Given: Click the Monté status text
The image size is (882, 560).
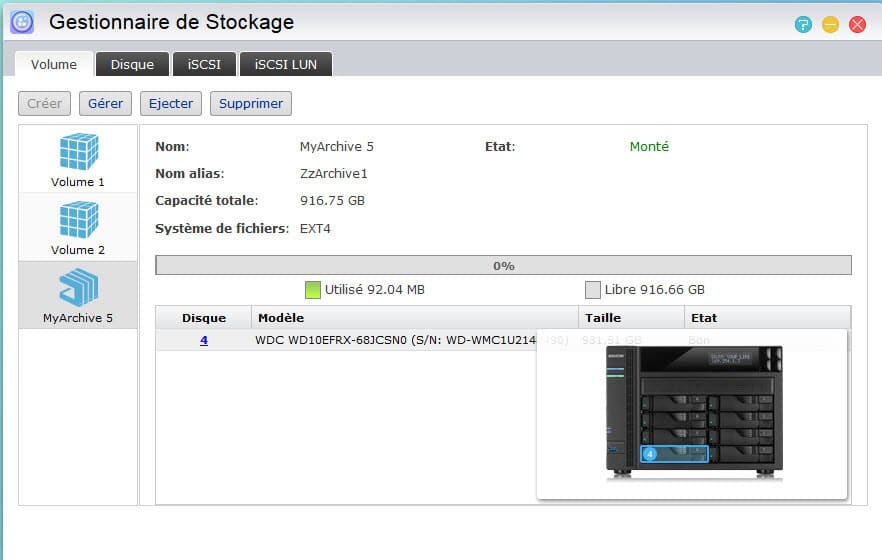Looking at the screenshot, I should click(x=649, y=147).
